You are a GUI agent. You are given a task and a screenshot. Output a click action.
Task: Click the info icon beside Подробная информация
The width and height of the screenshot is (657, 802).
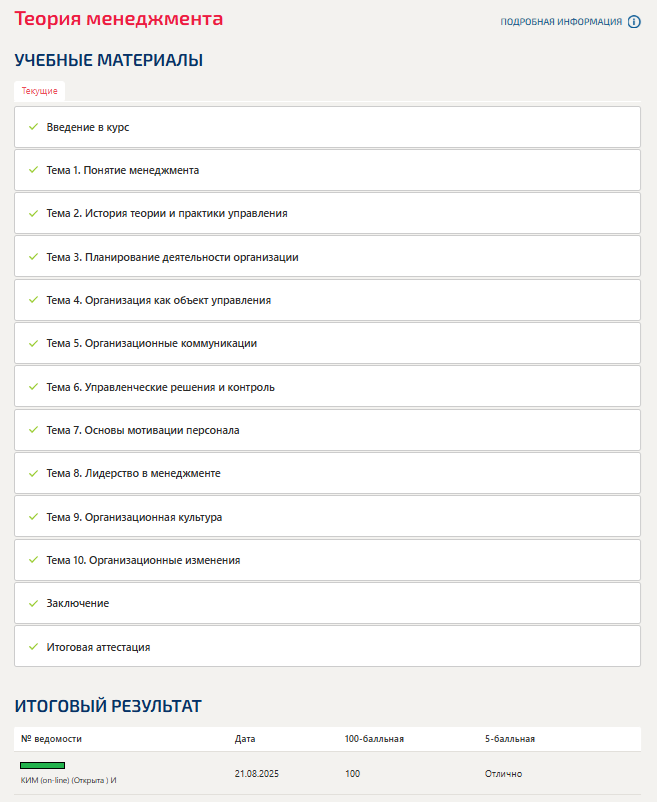(634, 22)
